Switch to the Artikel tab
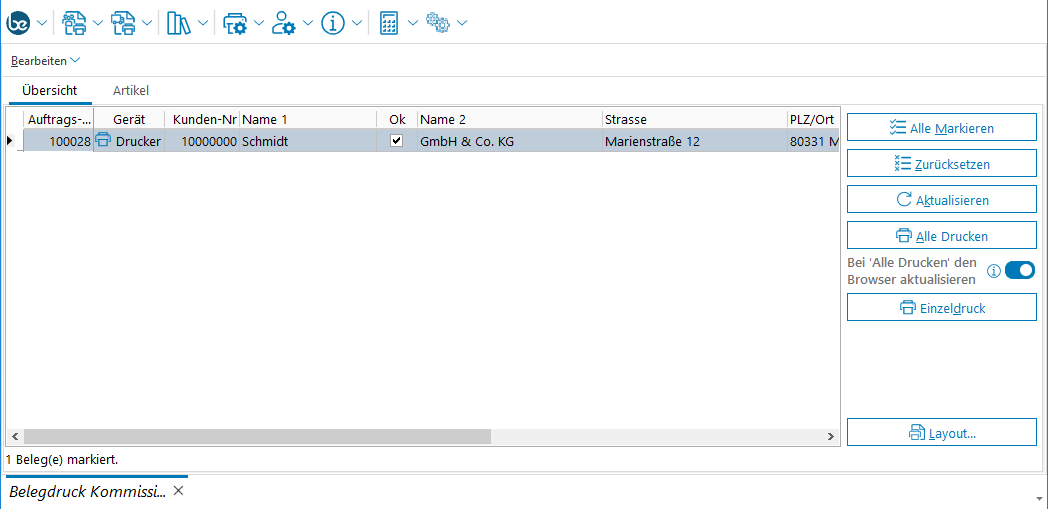 pyautogui.click(x=131, y=91)
